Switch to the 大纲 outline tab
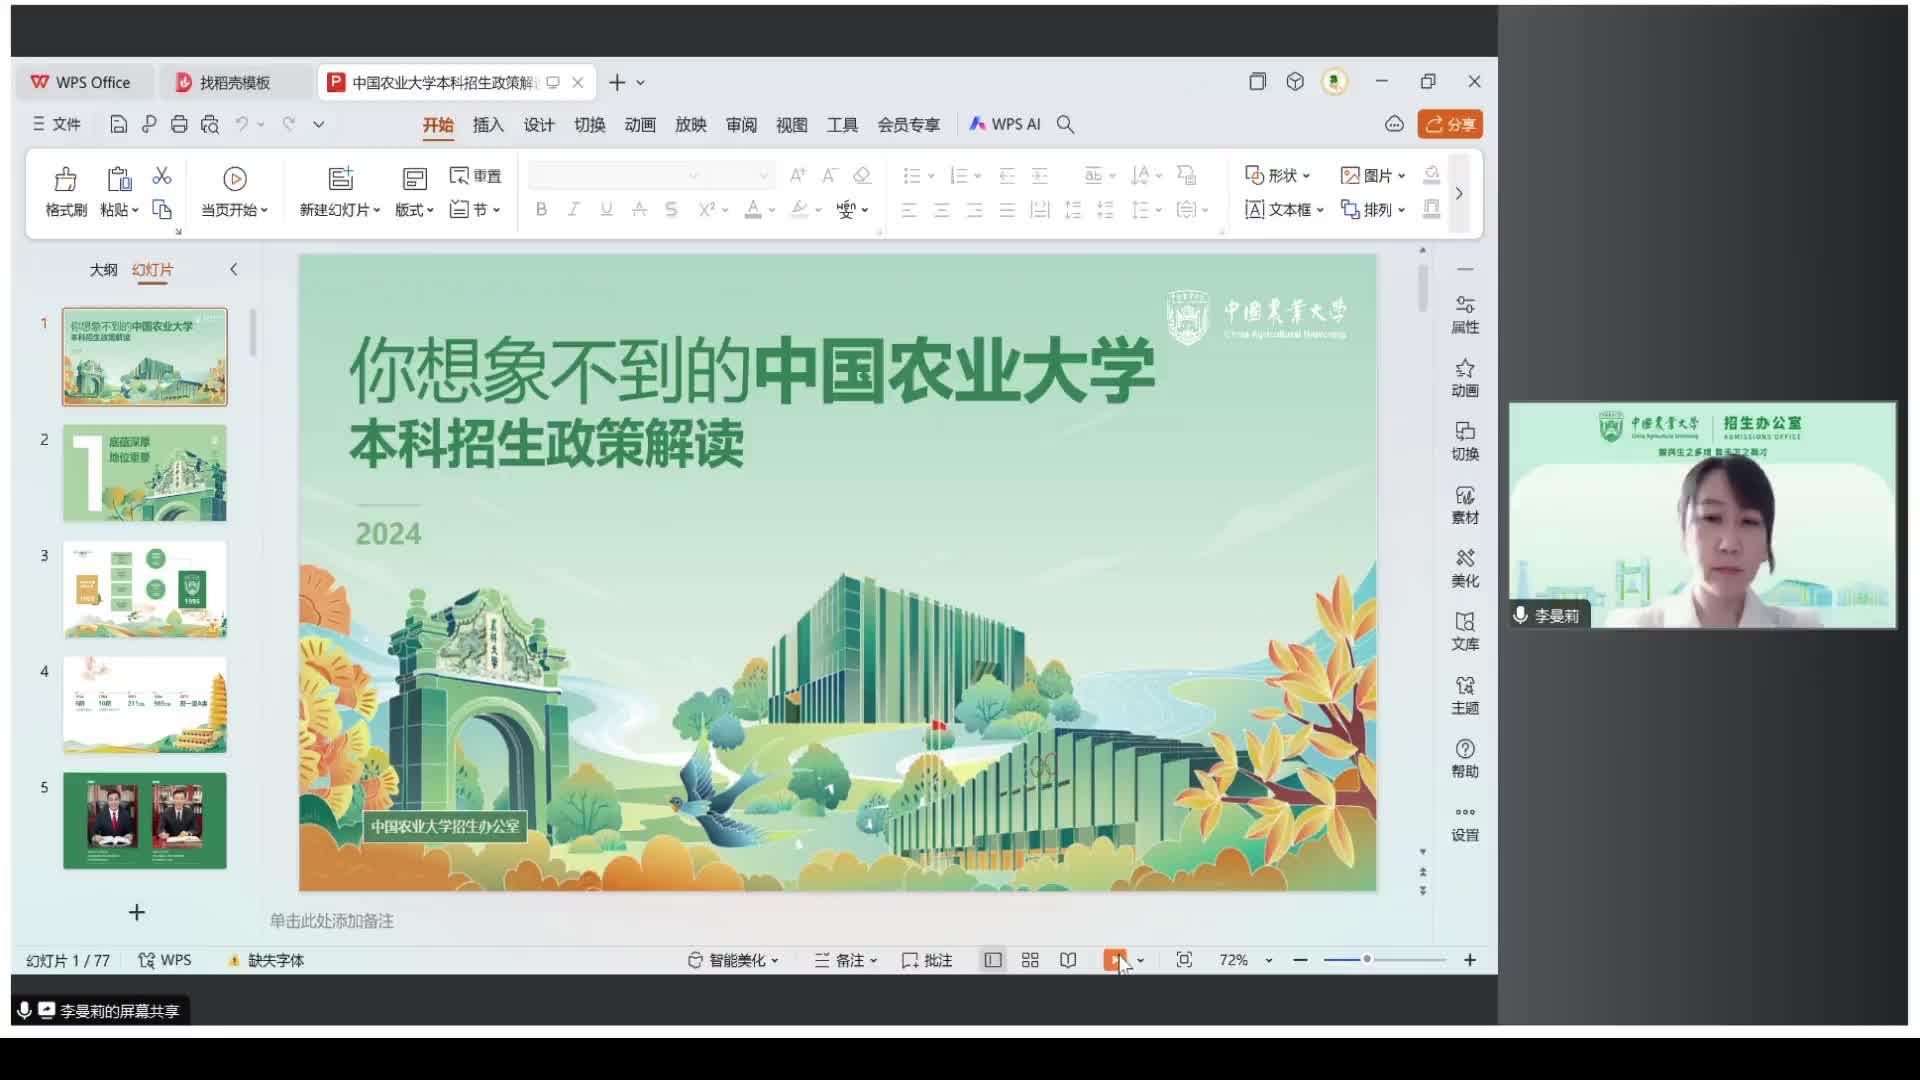 [103, 270]
